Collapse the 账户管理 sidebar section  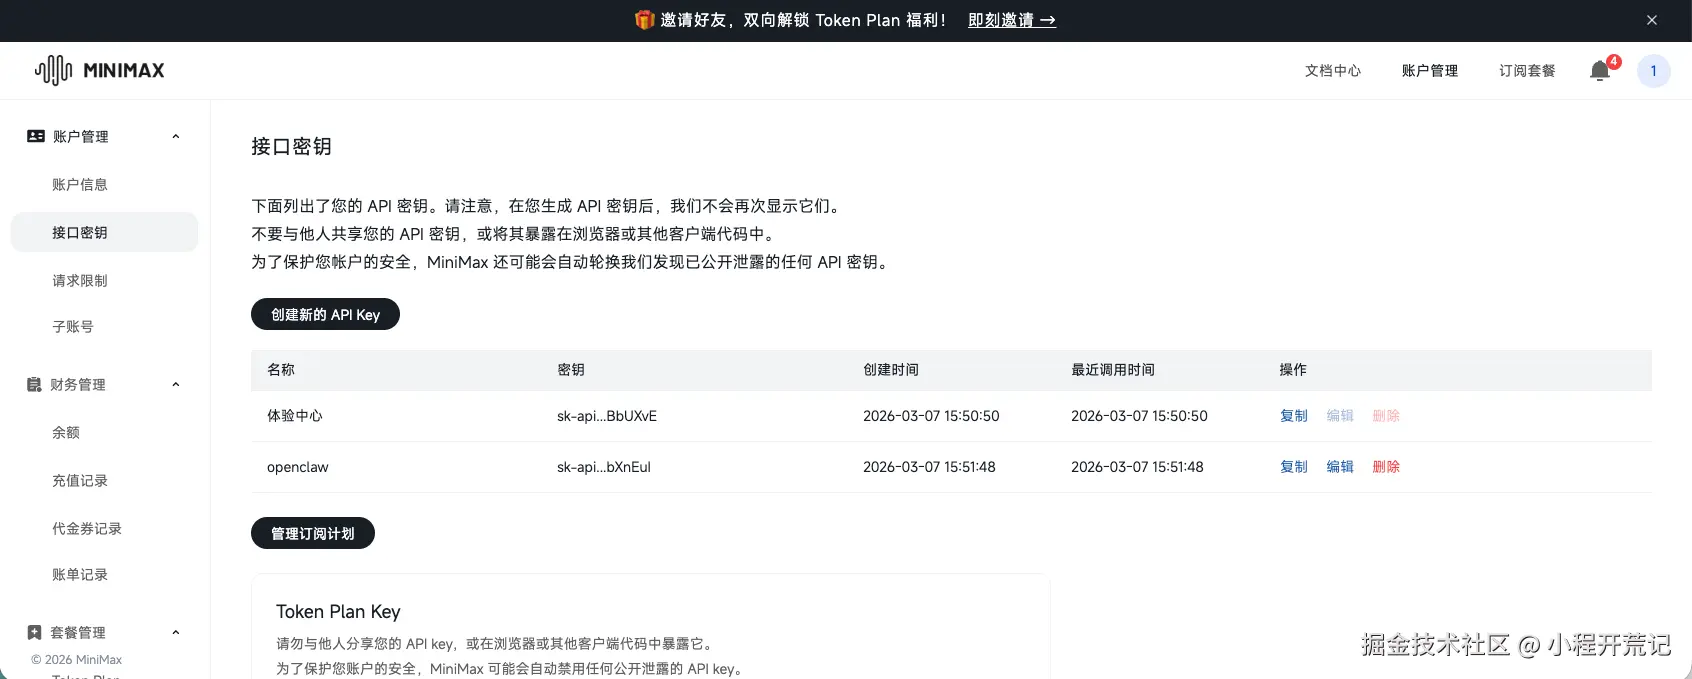(x=176, y=136)
